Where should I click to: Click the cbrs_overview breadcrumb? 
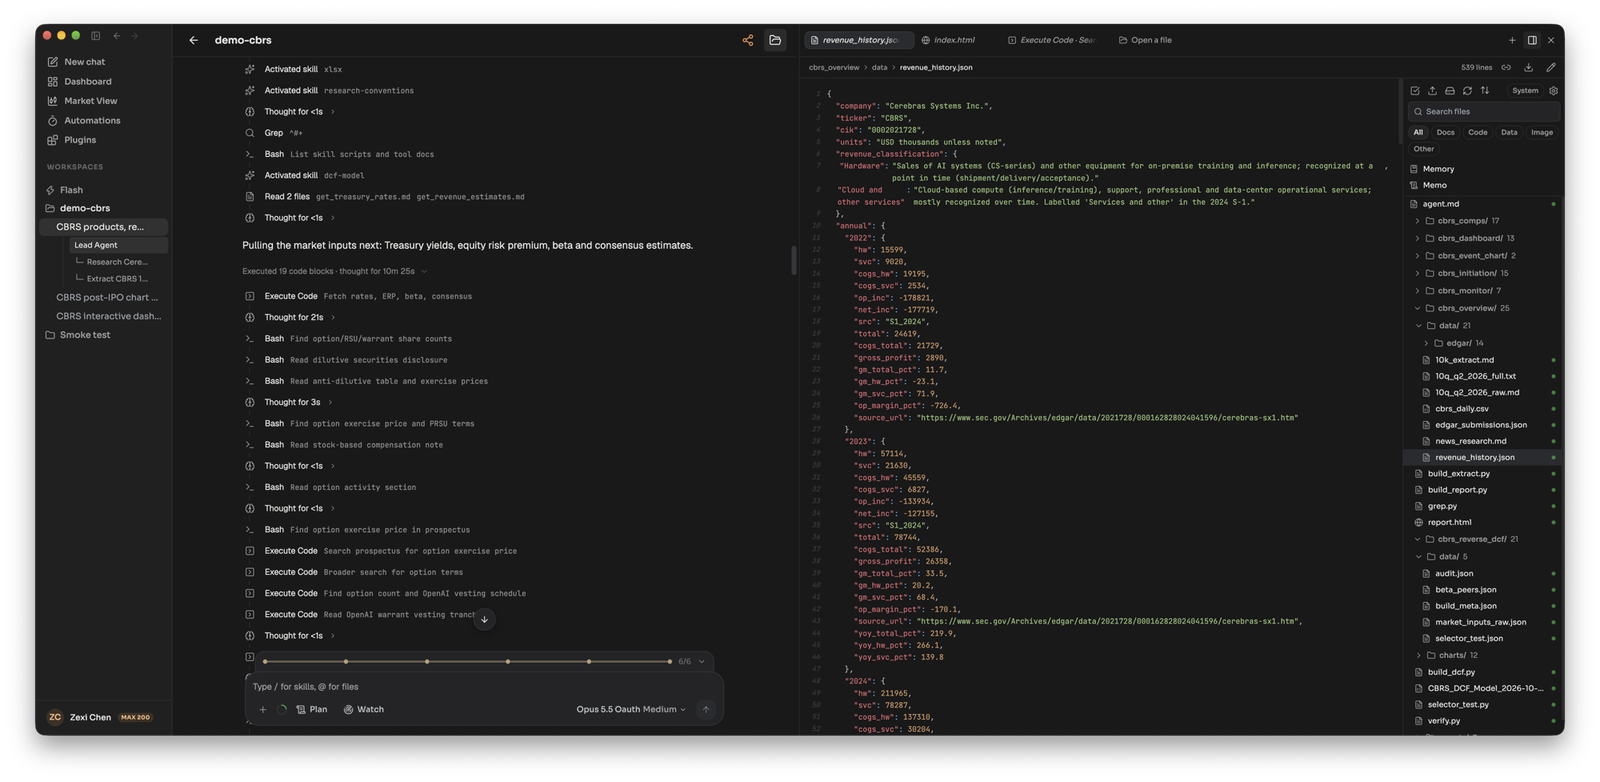pyautogui.click(x=834, y=68)
